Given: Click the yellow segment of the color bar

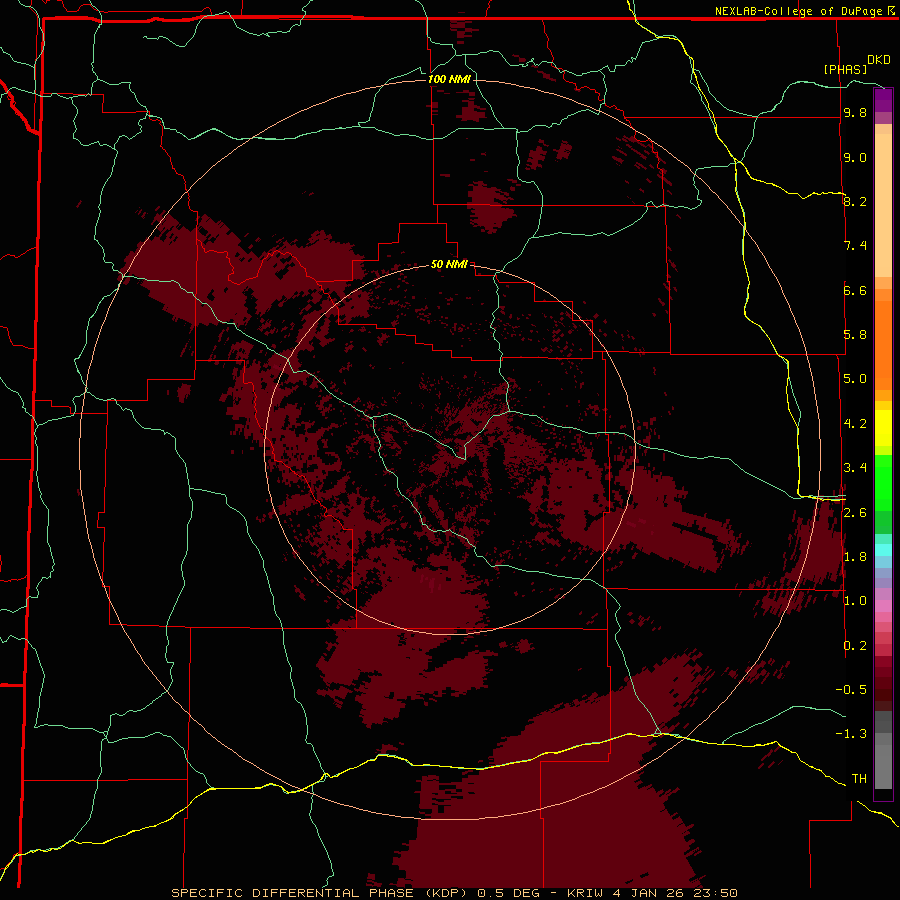Looking at the screenshot, I should (883, 428).
